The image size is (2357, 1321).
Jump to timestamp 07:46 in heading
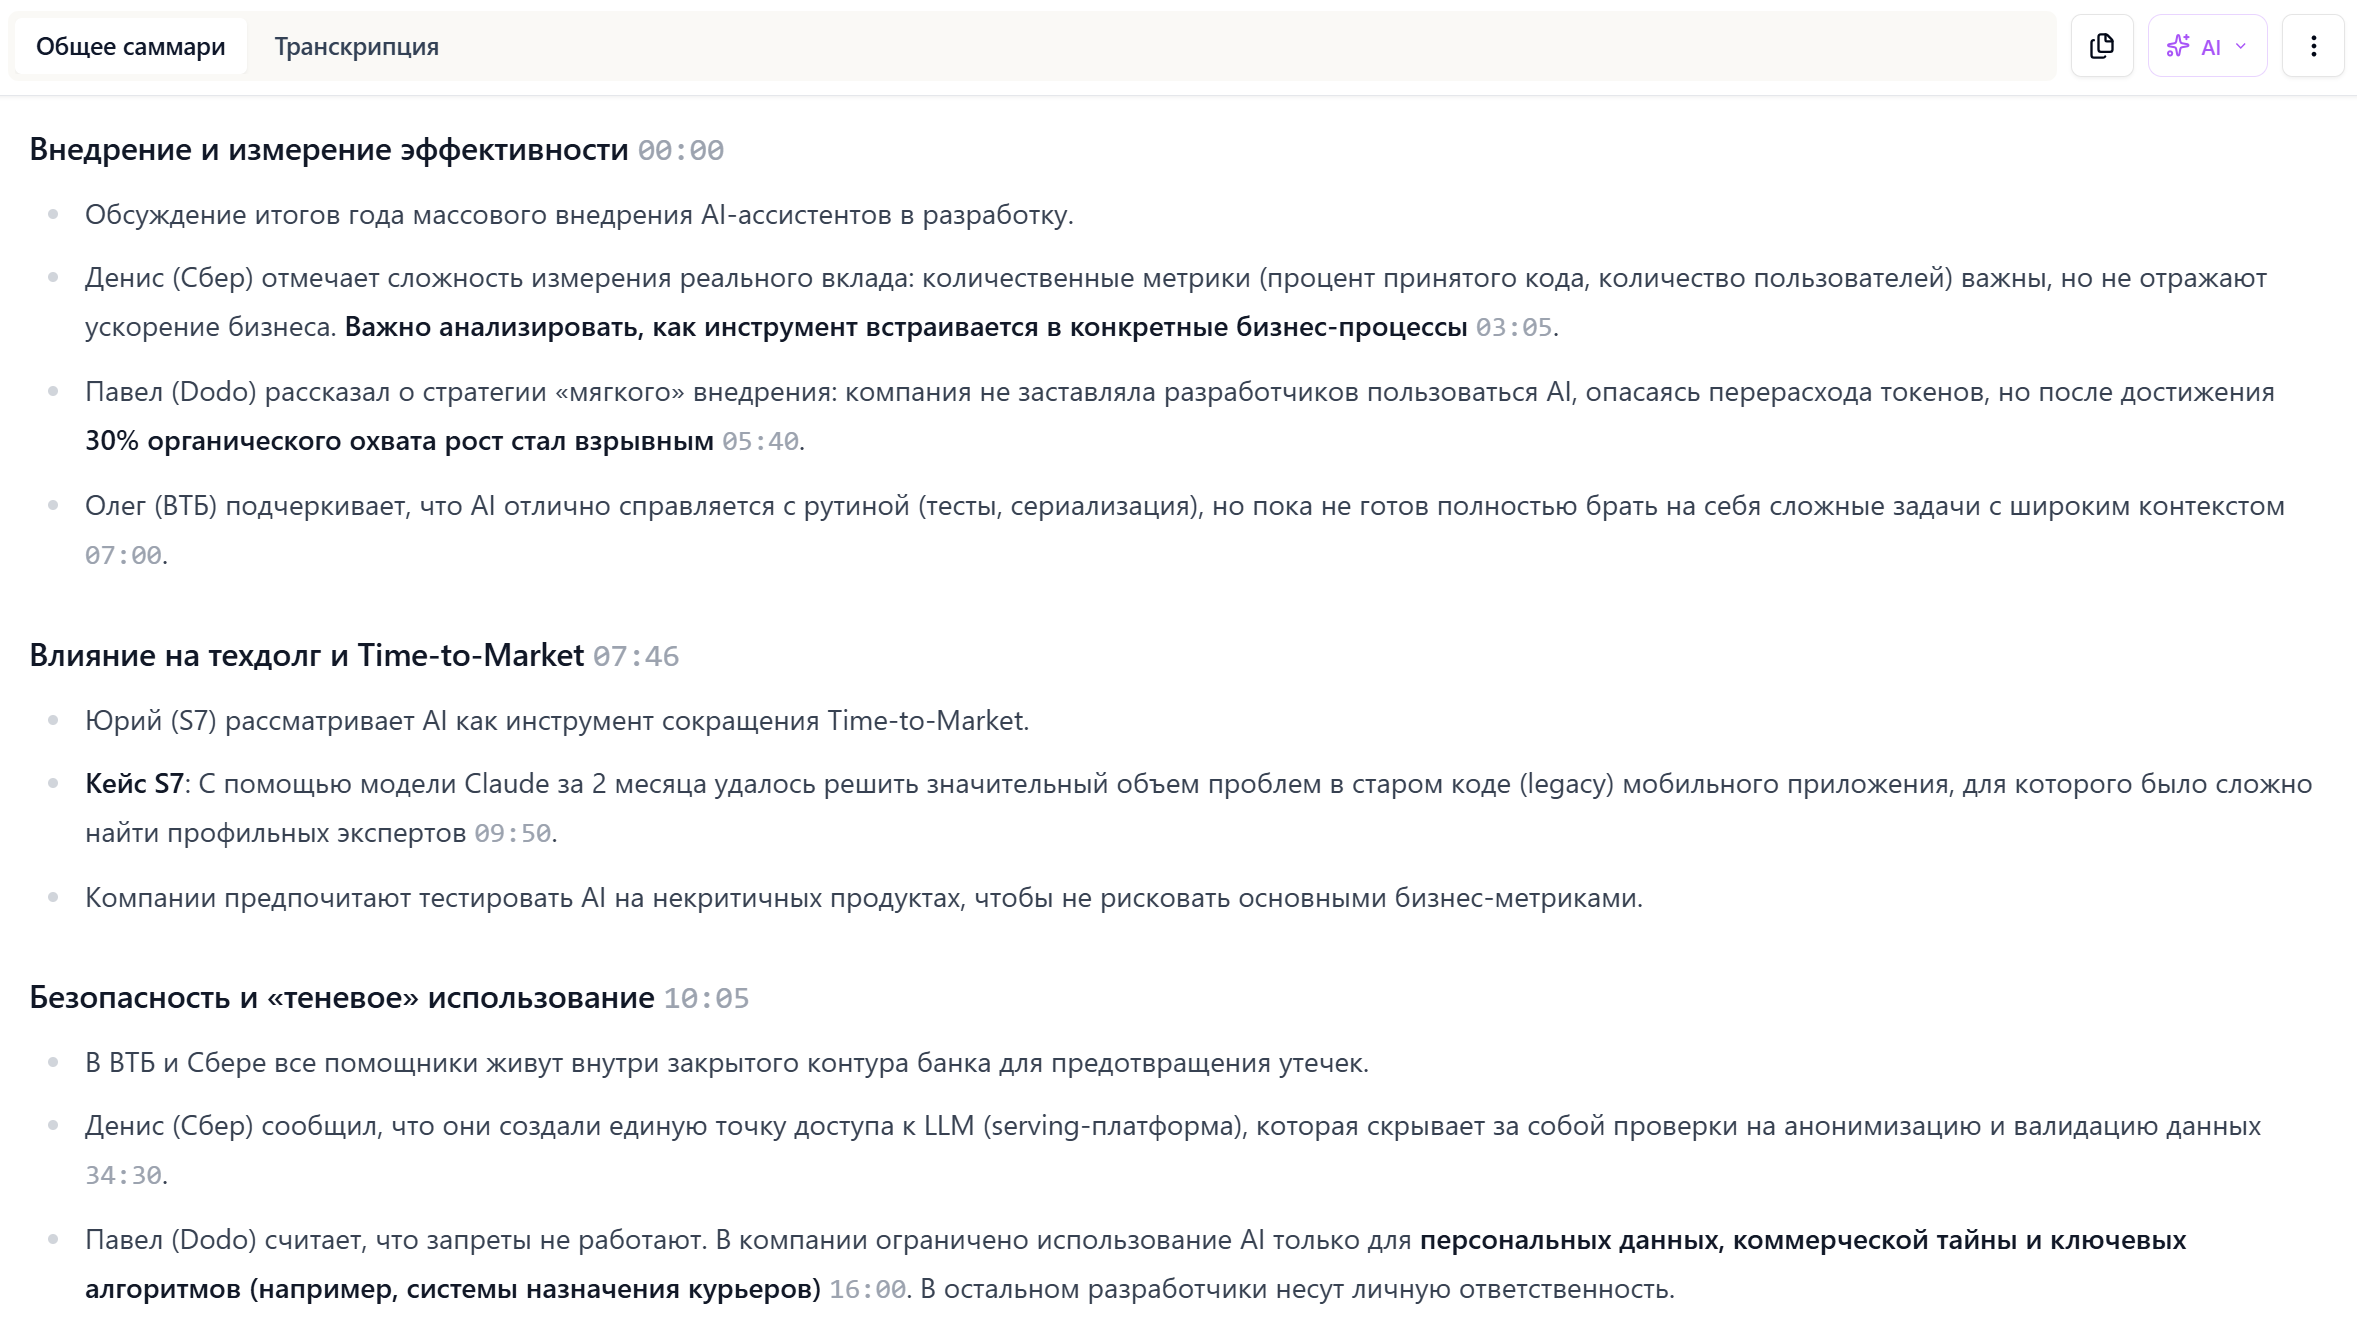click(636, 656)
